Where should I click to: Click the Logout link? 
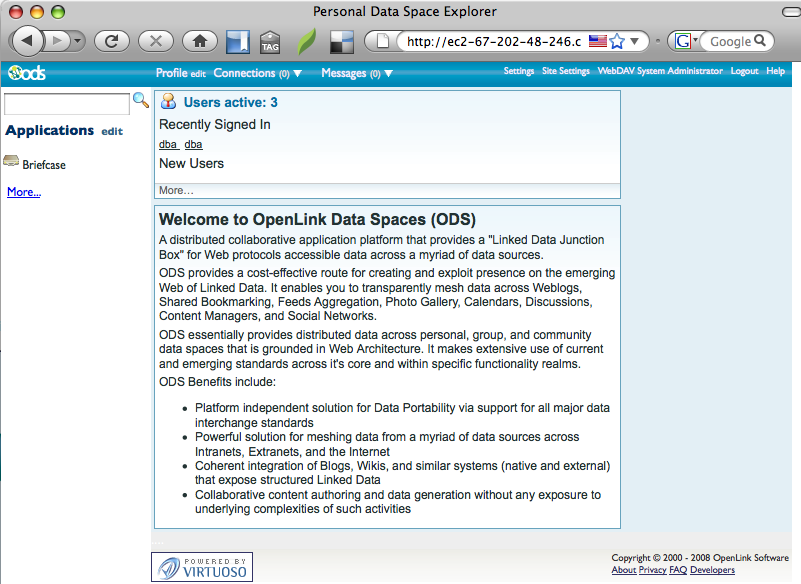[x=744, y=72]
